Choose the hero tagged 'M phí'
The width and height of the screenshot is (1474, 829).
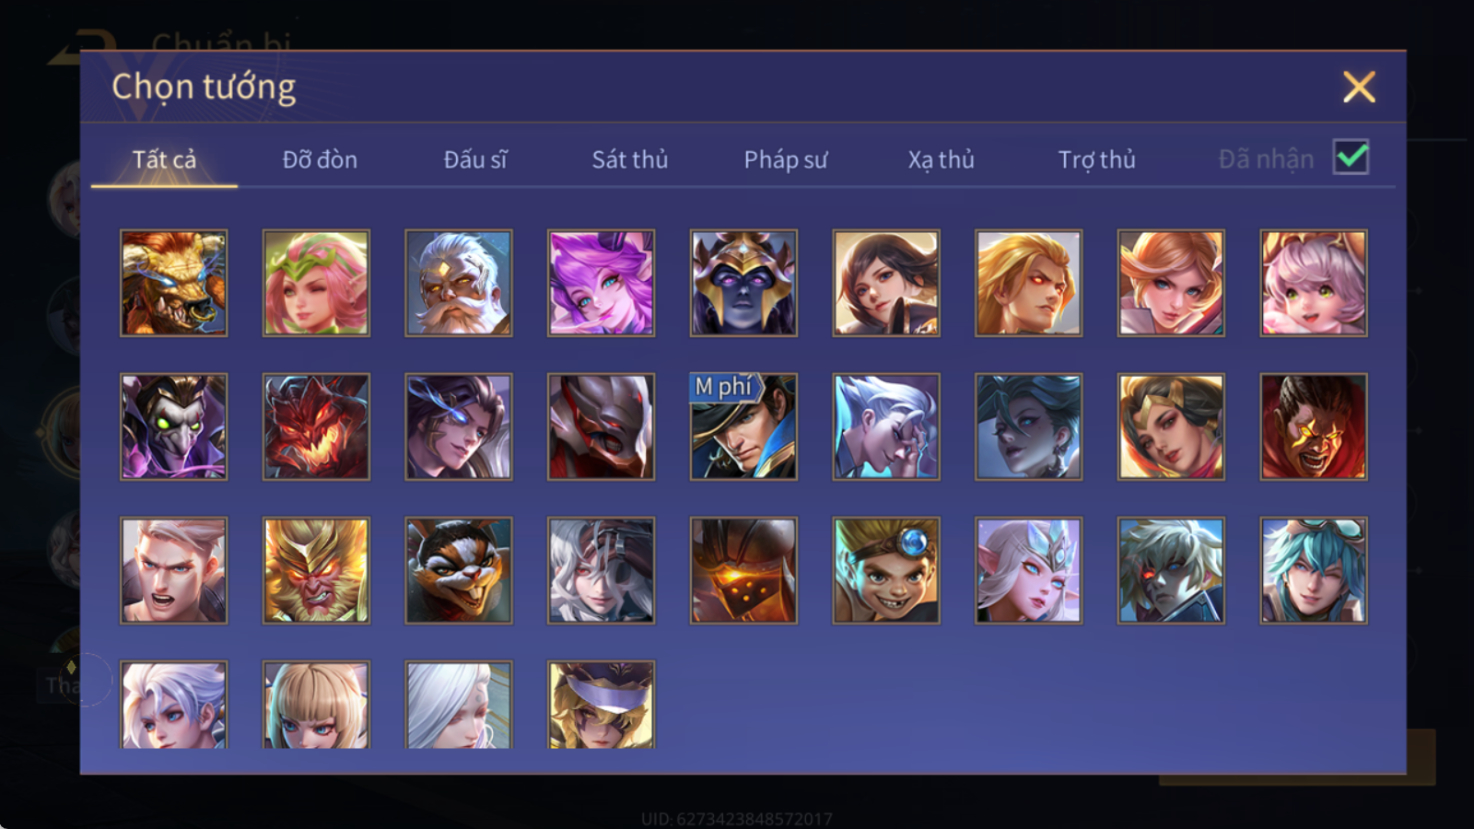pos(744,427)
